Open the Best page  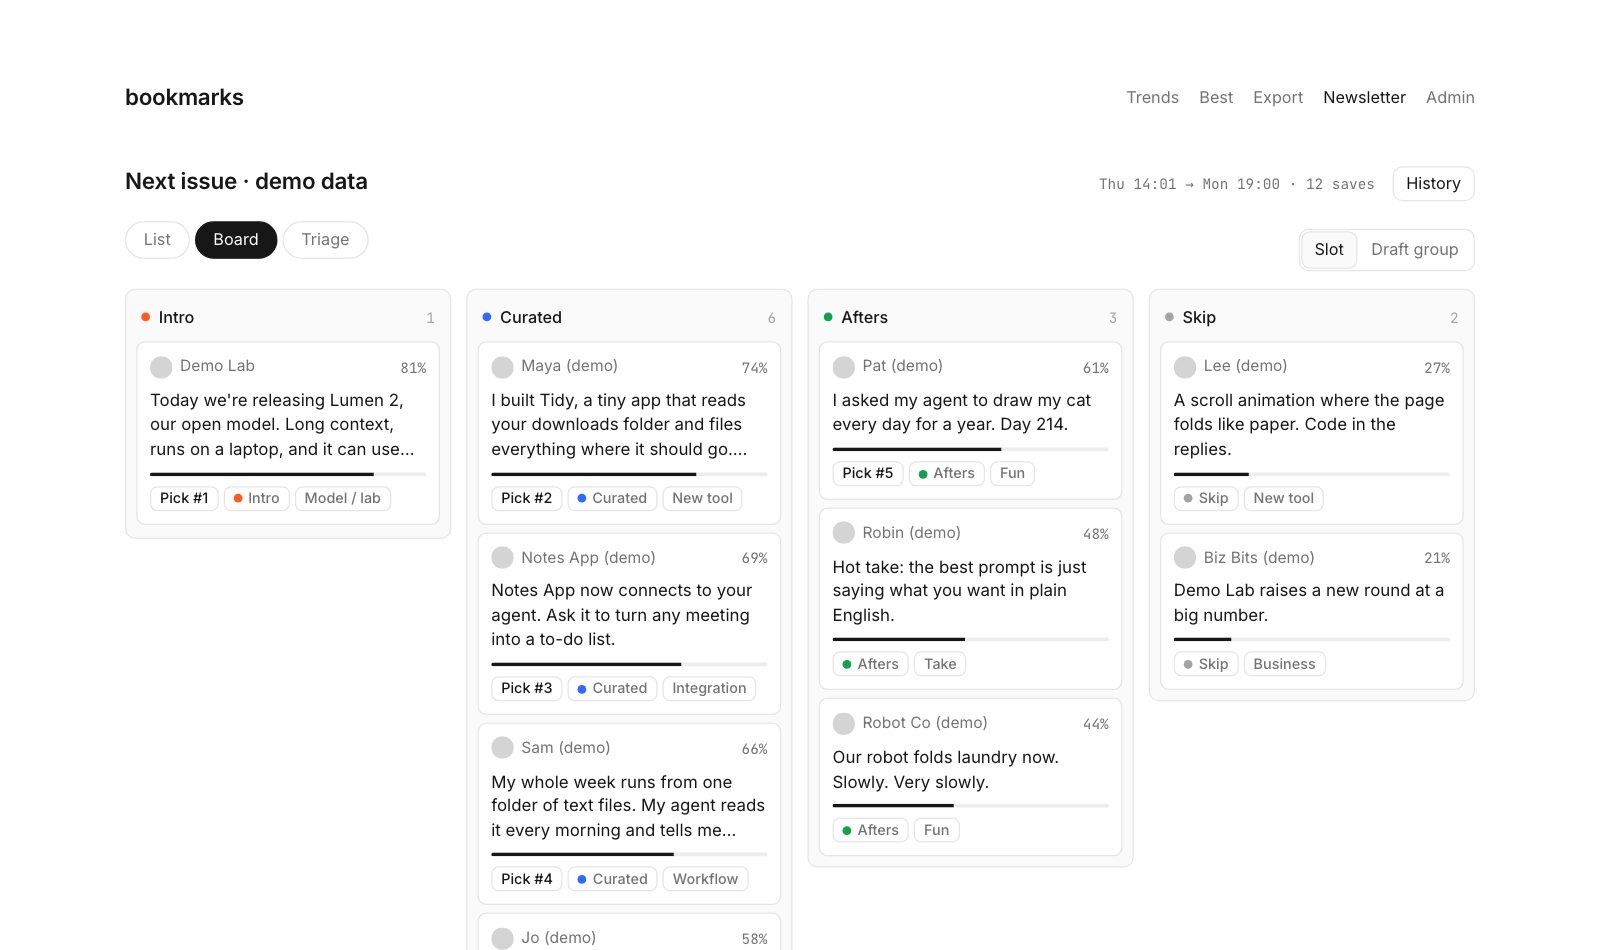1216,97
